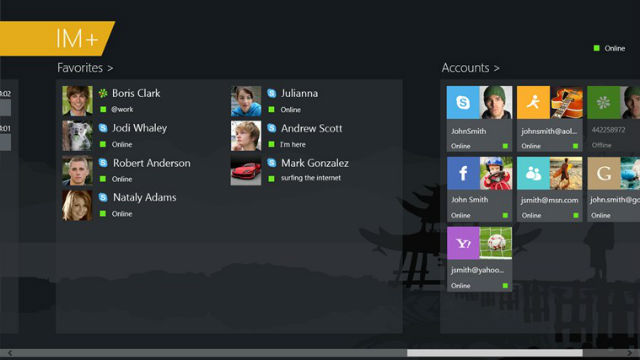The image size is (640, 360).
Task: Expand the Favorites section header
Action: [85, 68]
